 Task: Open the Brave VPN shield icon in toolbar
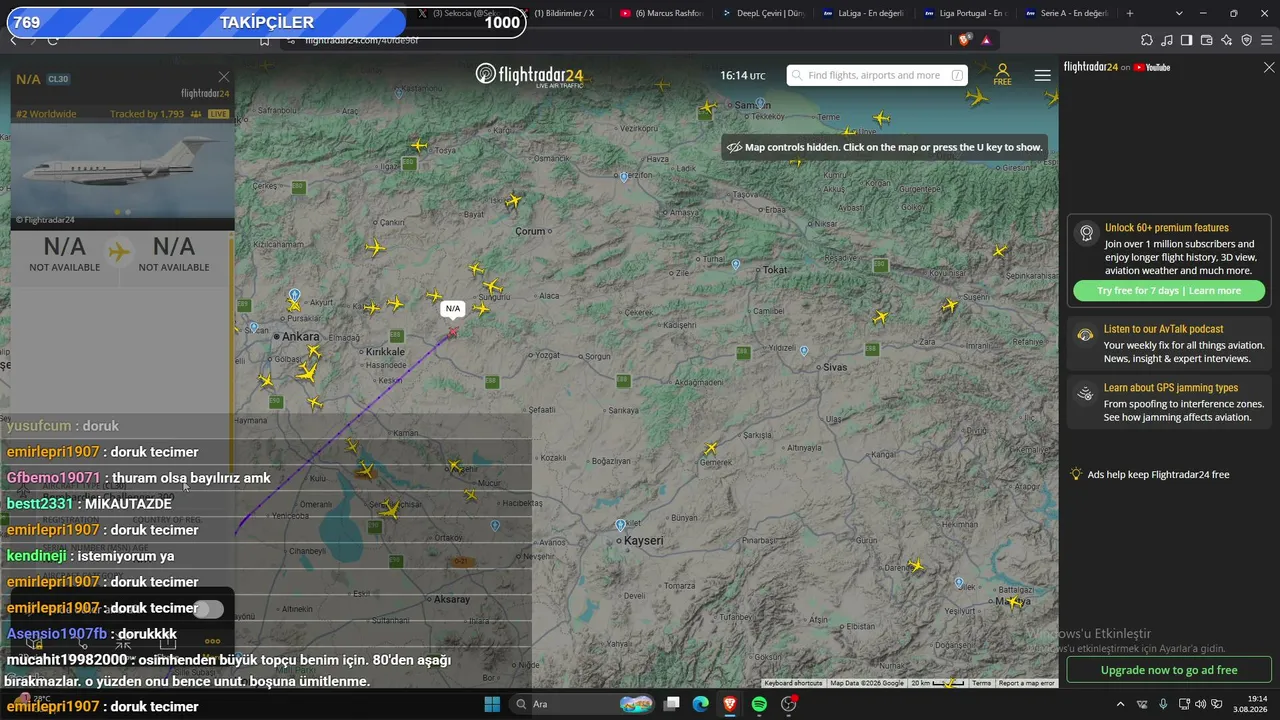point(1247,40)
